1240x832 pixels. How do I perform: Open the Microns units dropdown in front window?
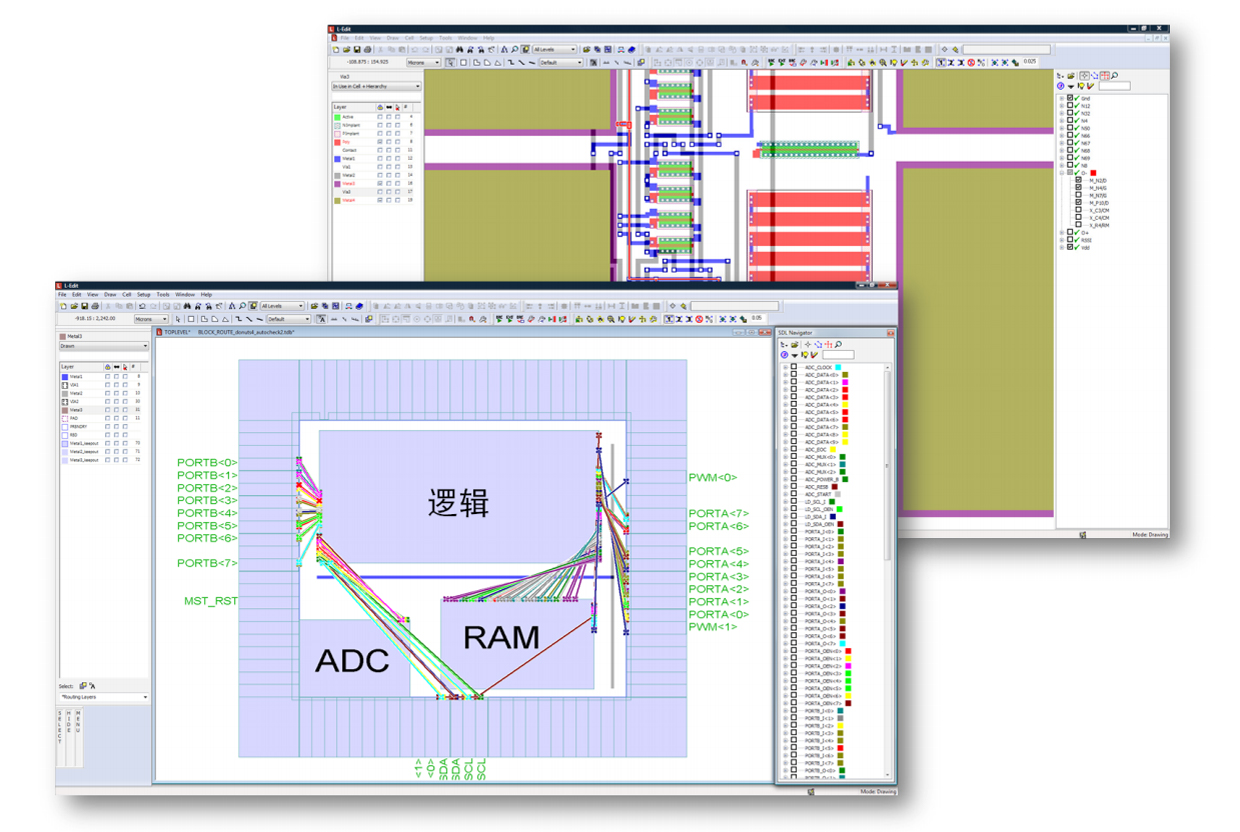[x=151, y=319]
